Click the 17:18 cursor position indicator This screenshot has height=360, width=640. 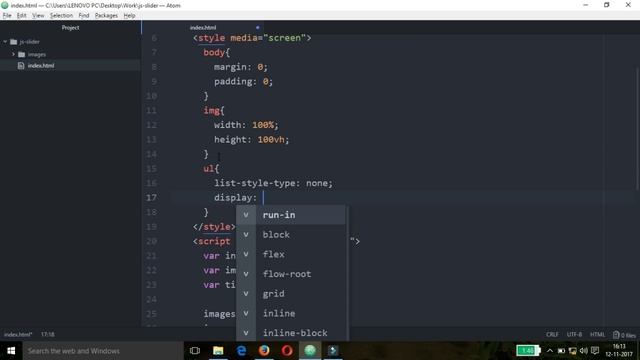click(x=48, y=334)
